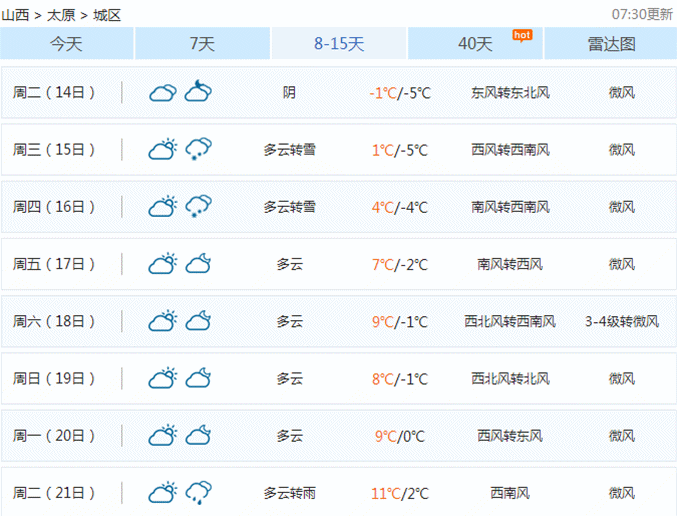This screenshot has height=516, width=677.
Task: Select the date 周三（15日）
Action: tap(54, 149)
